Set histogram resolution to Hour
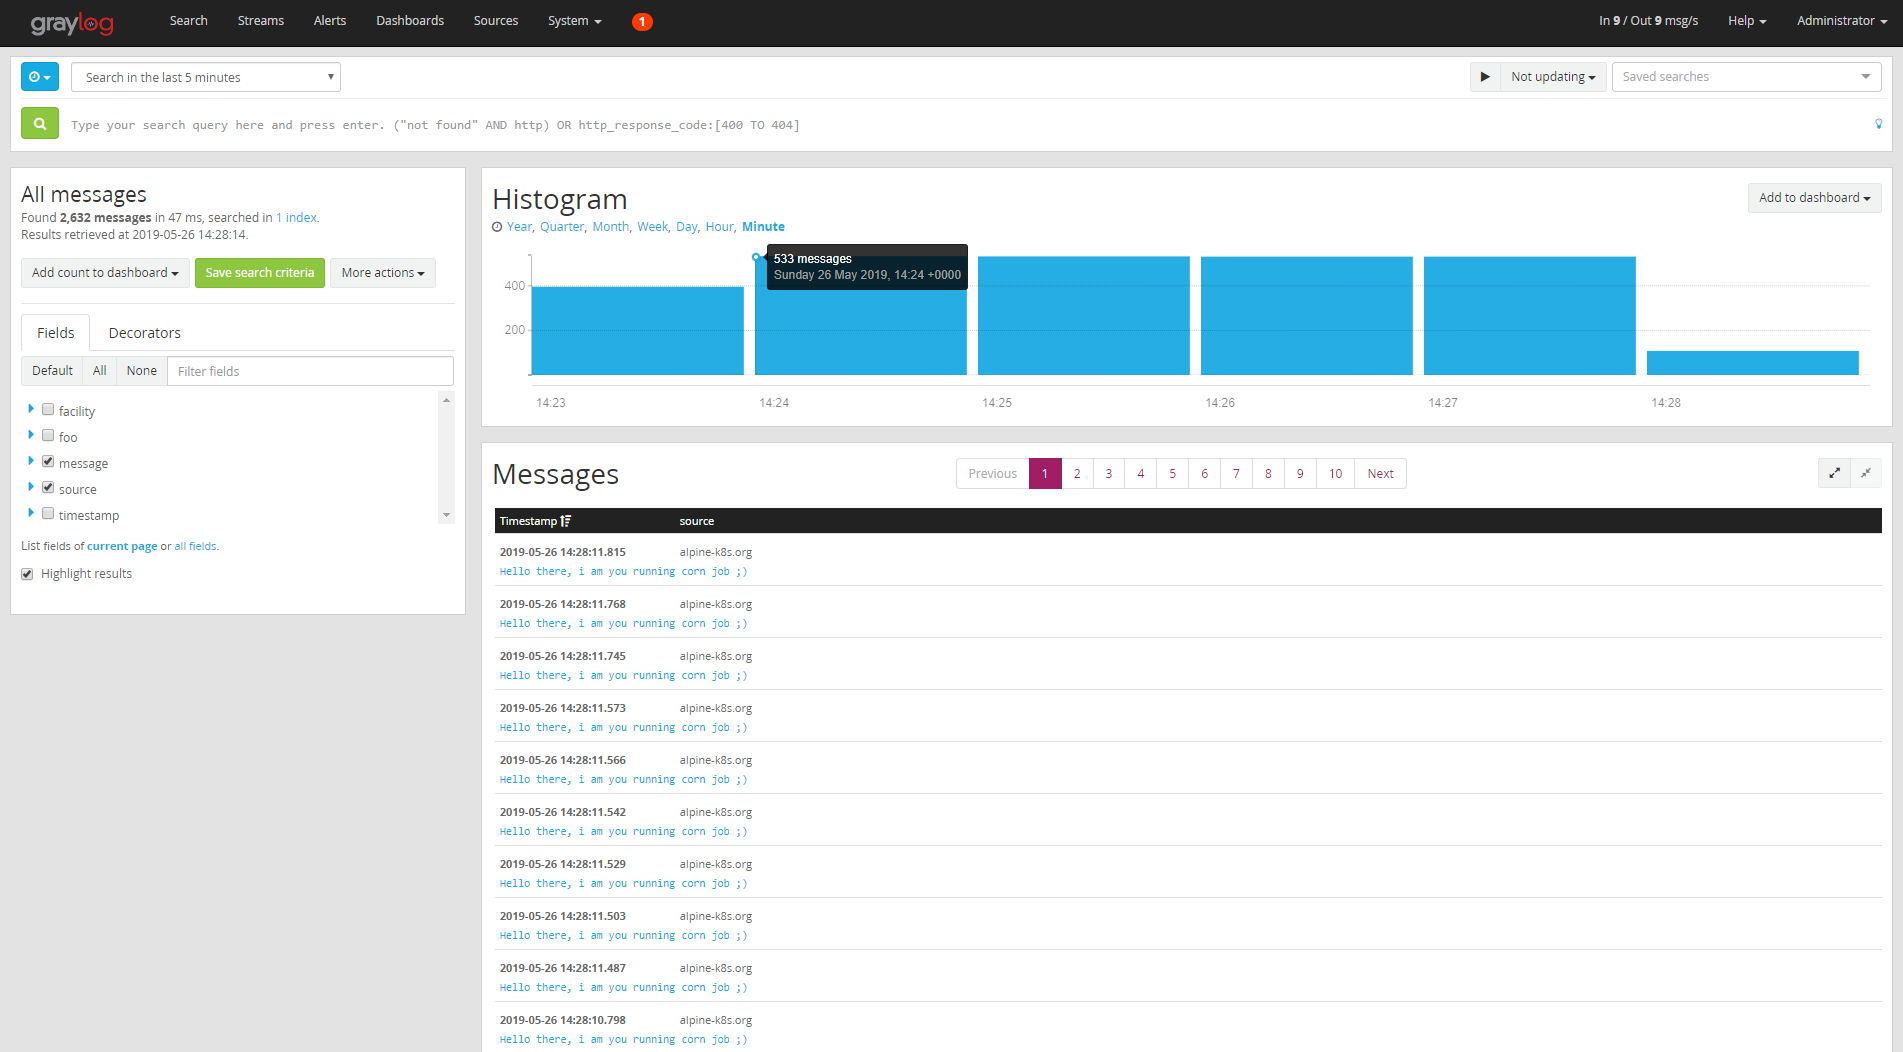This screenshot has height=1052, width=1903. [719, 227]
